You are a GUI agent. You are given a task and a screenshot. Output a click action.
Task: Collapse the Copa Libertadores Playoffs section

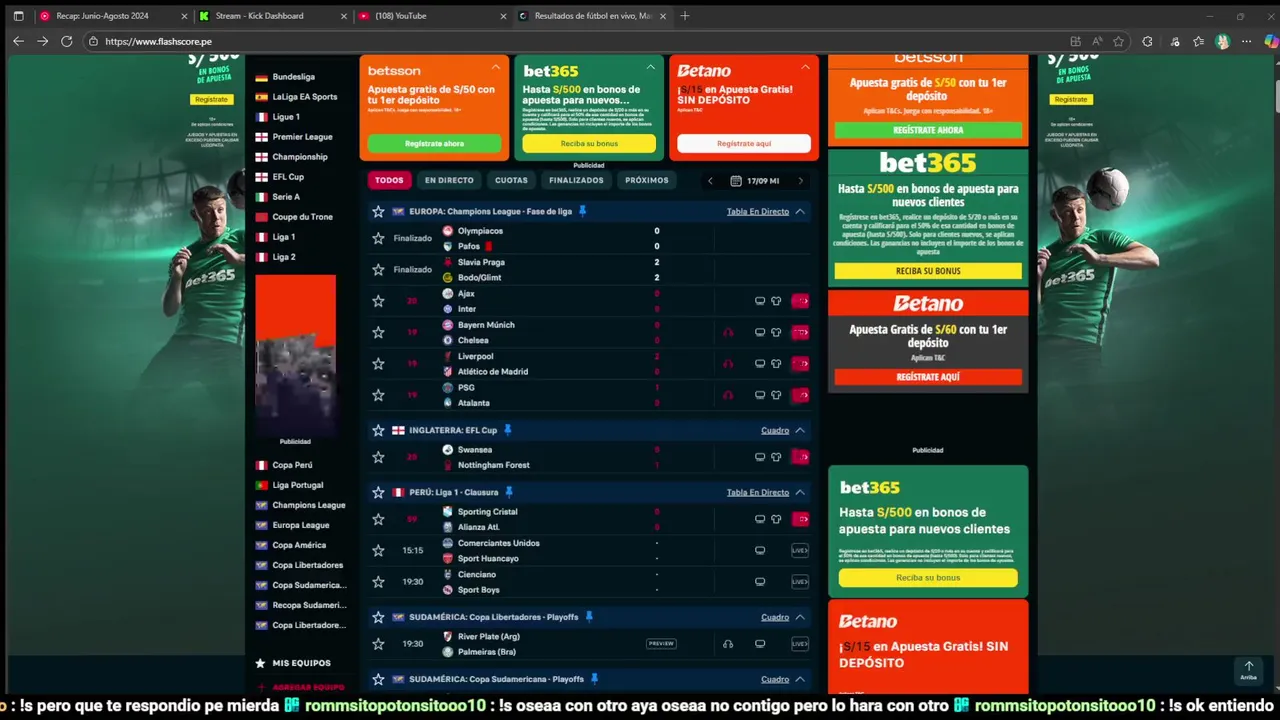pos(800,617)
